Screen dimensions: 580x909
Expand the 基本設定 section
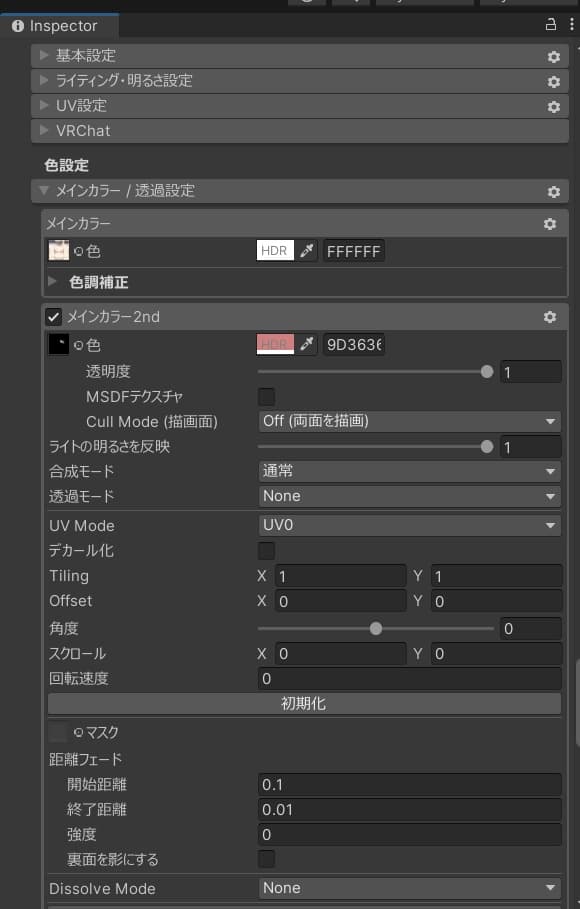coord(44,55)
